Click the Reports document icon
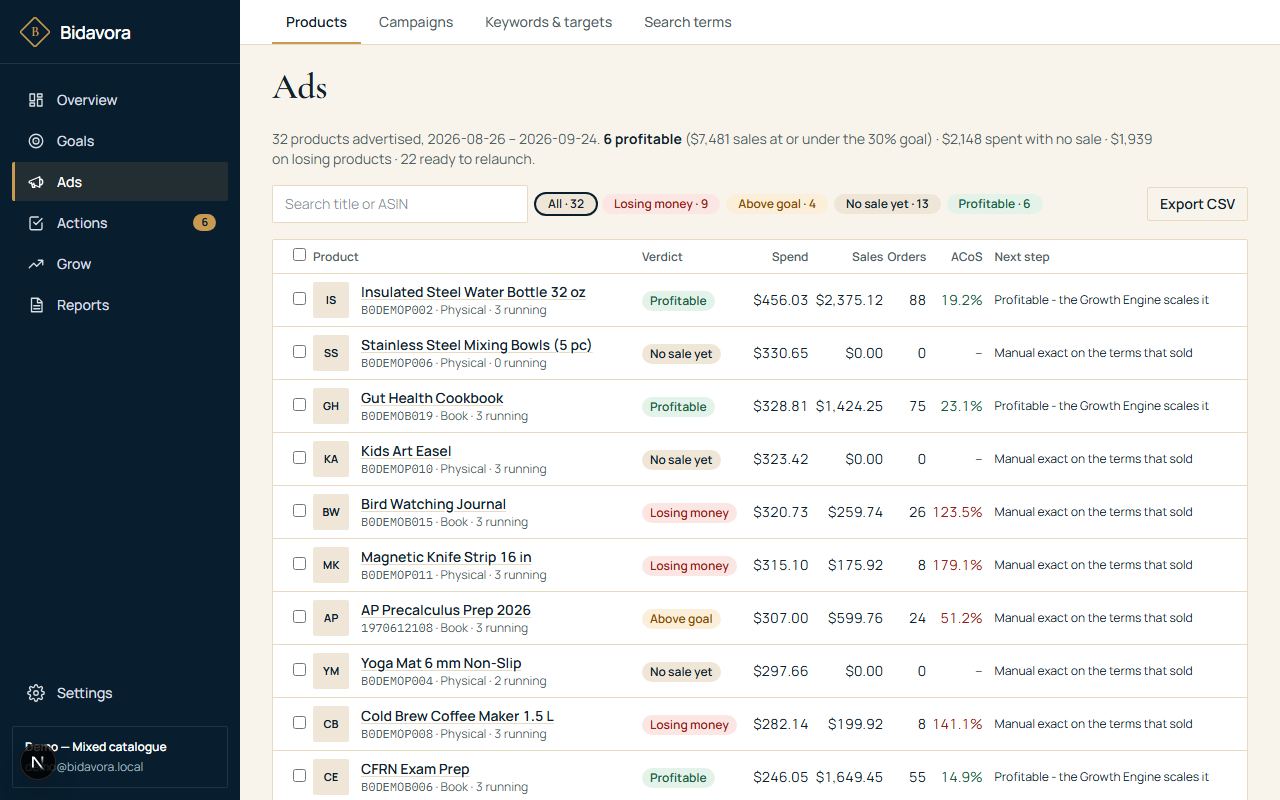The height and width of the screenshot is (800, 1280). point(36,305)
